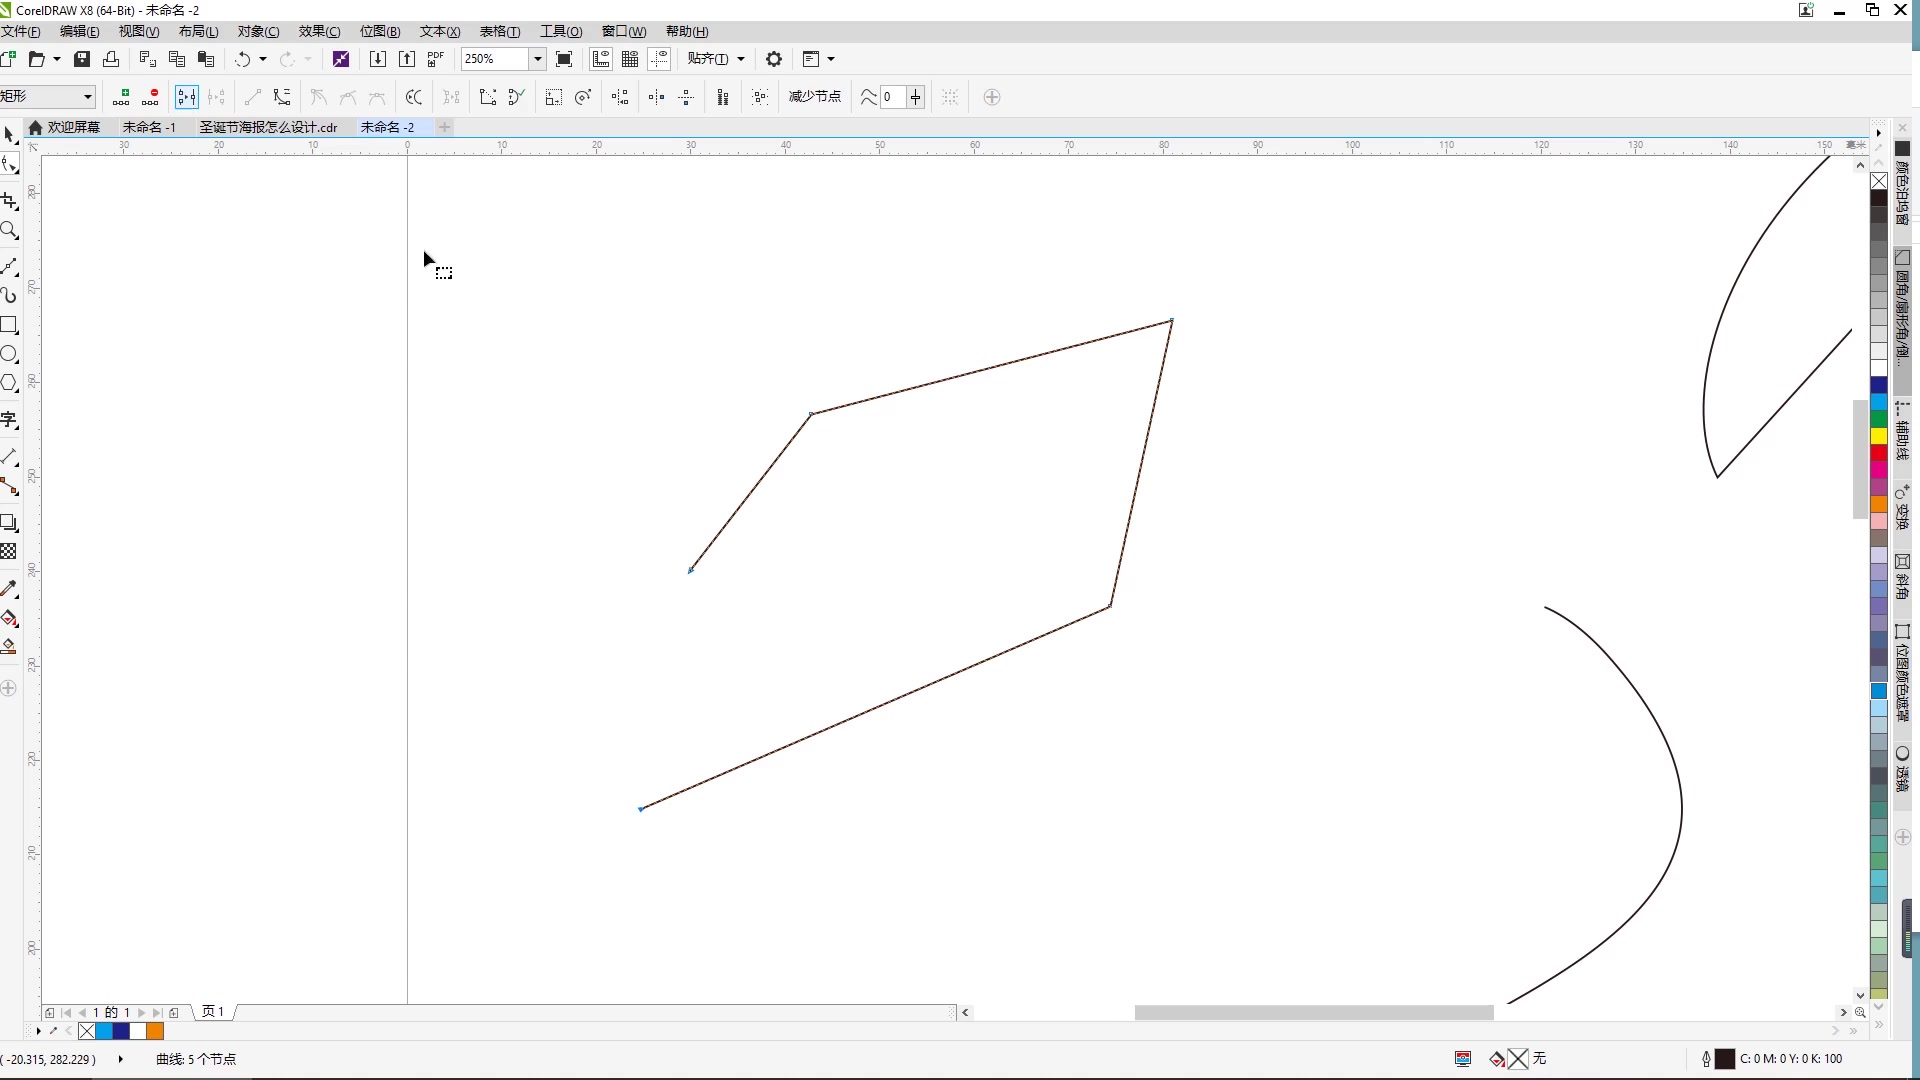Select the Drop Shadow tool
This screenshot has width=1920, height=1080.
point(9,523)
